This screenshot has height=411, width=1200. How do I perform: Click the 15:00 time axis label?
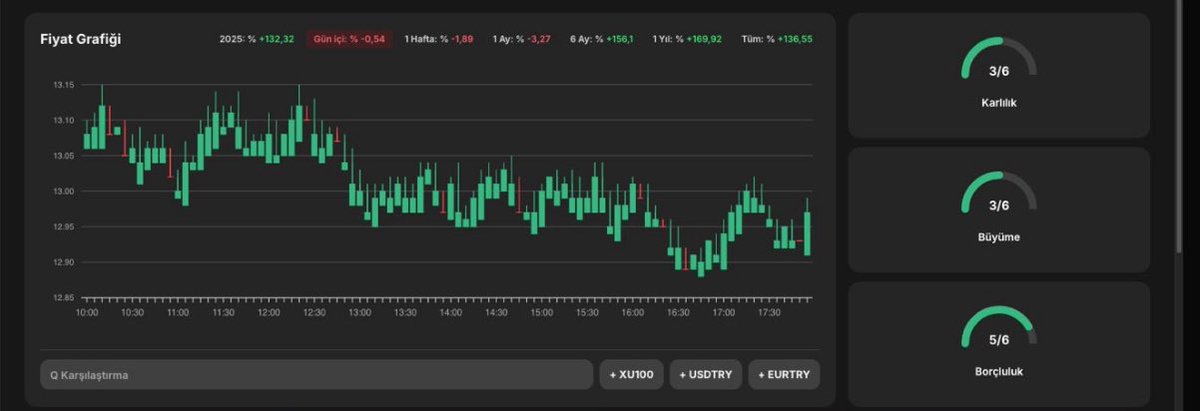click(x=541, y=313)
